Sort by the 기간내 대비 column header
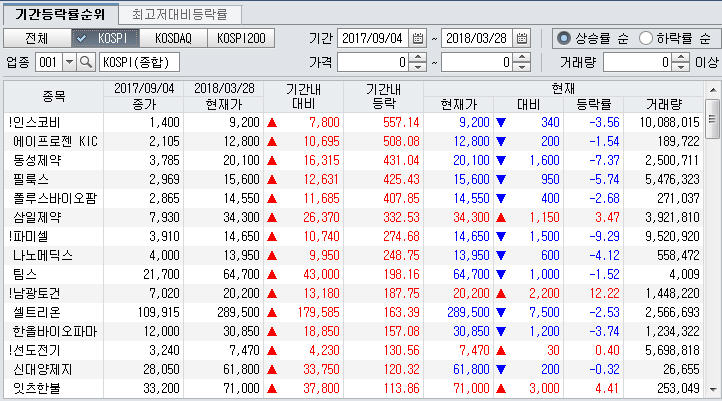Image resolution: width=722 pixels, height=401 pixels. pos(303,96)
